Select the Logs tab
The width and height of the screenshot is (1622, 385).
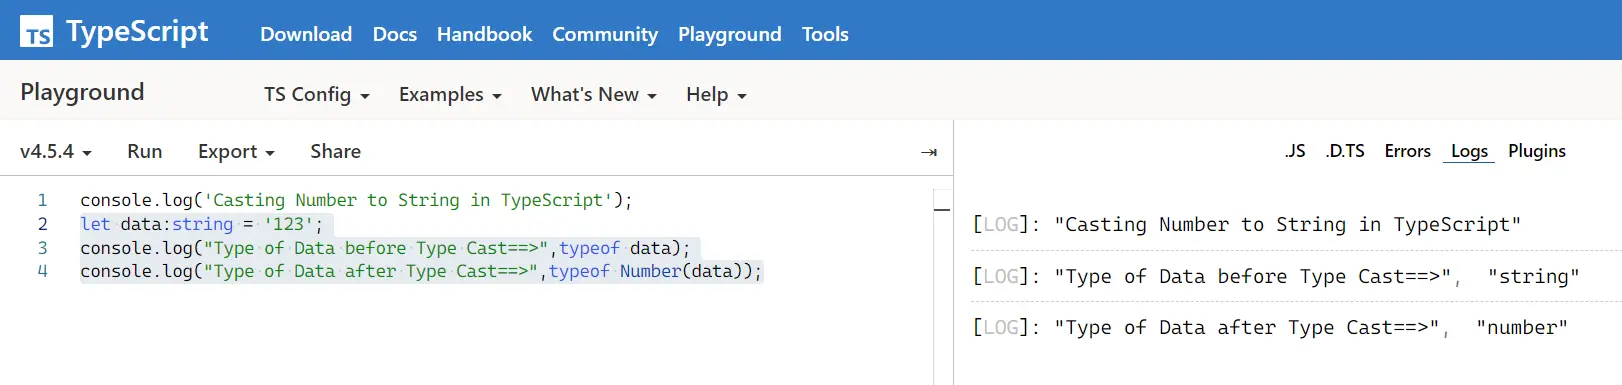click(x=1469, y=151)
